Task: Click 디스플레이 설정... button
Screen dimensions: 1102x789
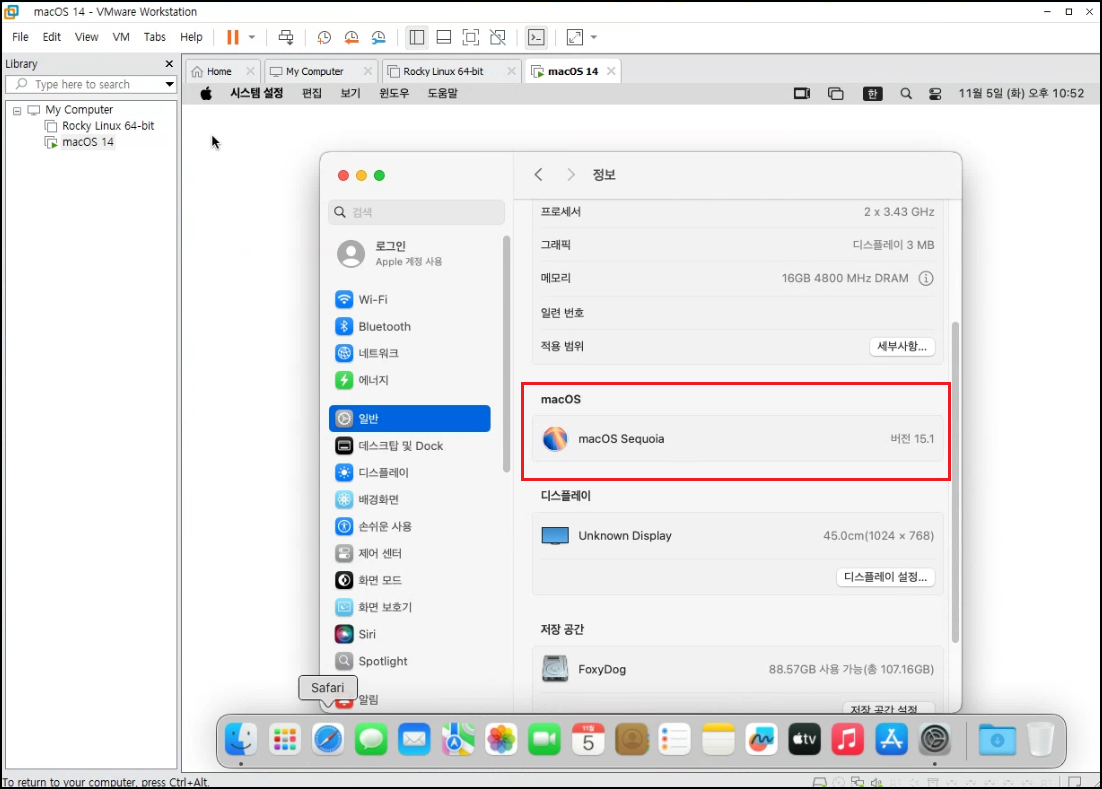Action: [886, 577]
